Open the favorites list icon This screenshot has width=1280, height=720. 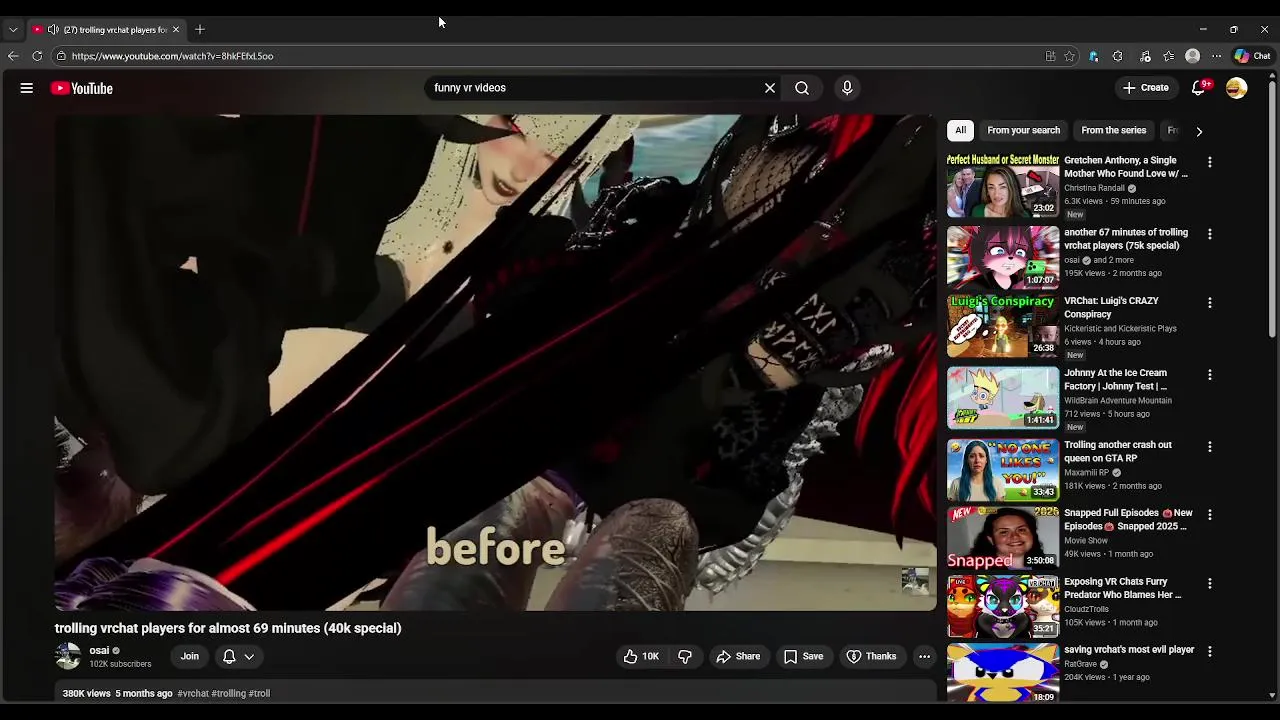click(1169, 56)
